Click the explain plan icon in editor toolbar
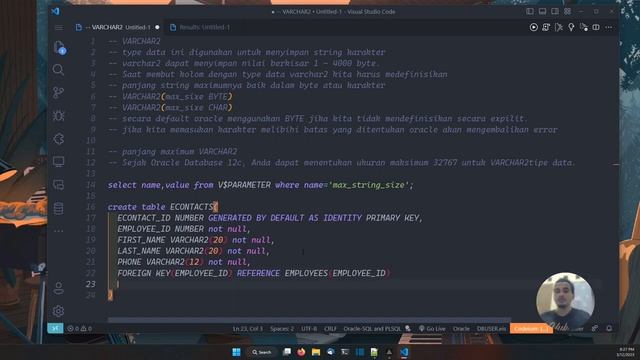640x360 pixels. (559, 27)
